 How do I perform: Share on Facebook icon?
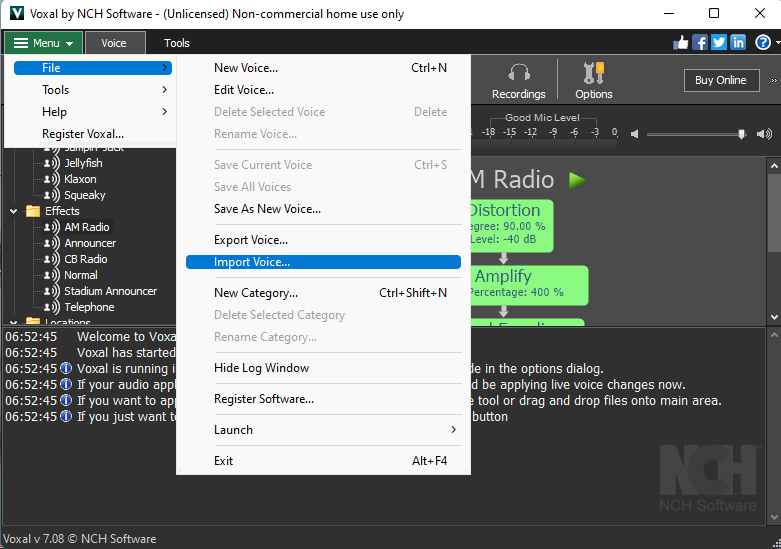pyautogui.click(x=699, y=43)
